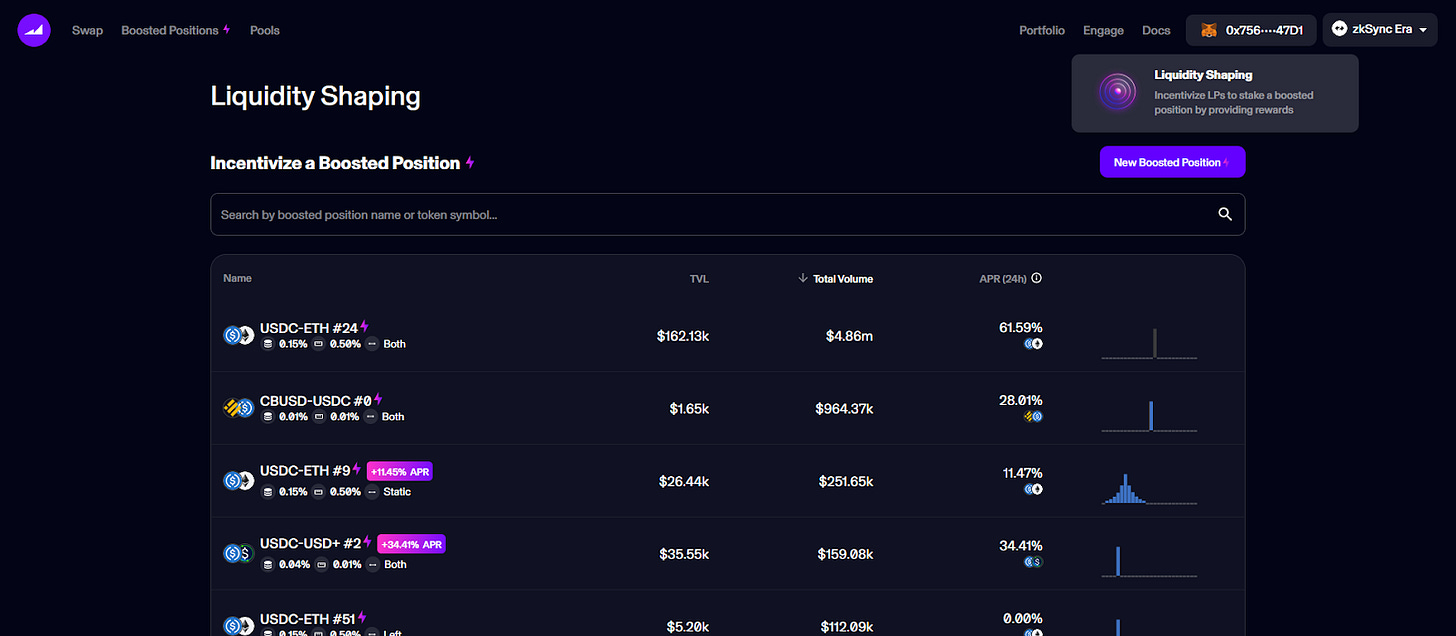Image resolution: width=1456 pixels, height=636 pixels.
Task: Click the APR (24h) info icon
Action: coord(1036,278)
